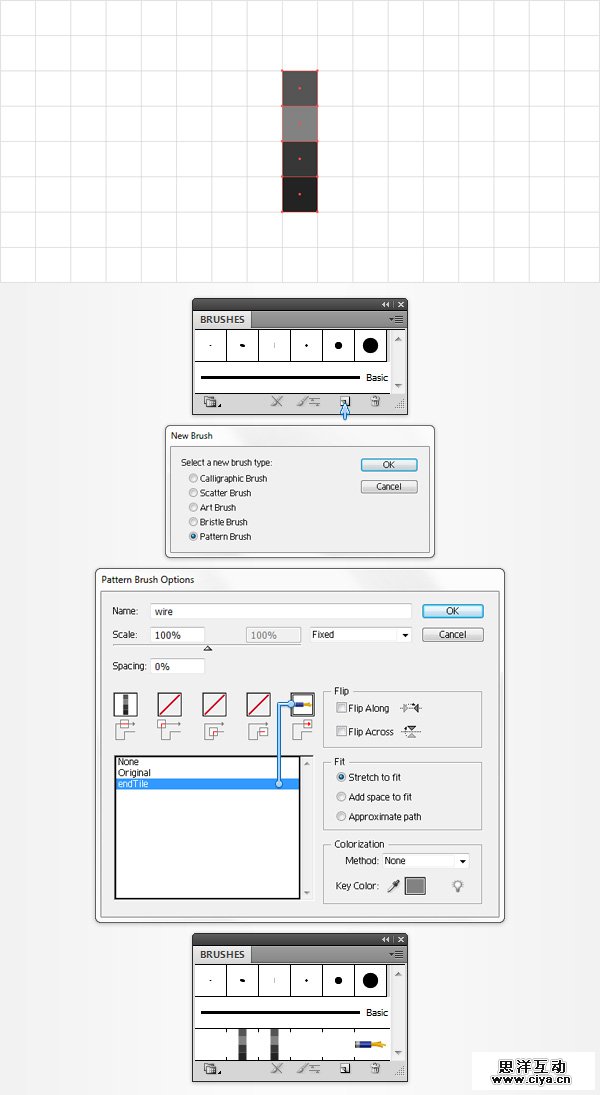Image resolution: width=600 pixels, height=1095 pixels.
Task: Click OK in the New Brush dialog
Action: (389, 465)
